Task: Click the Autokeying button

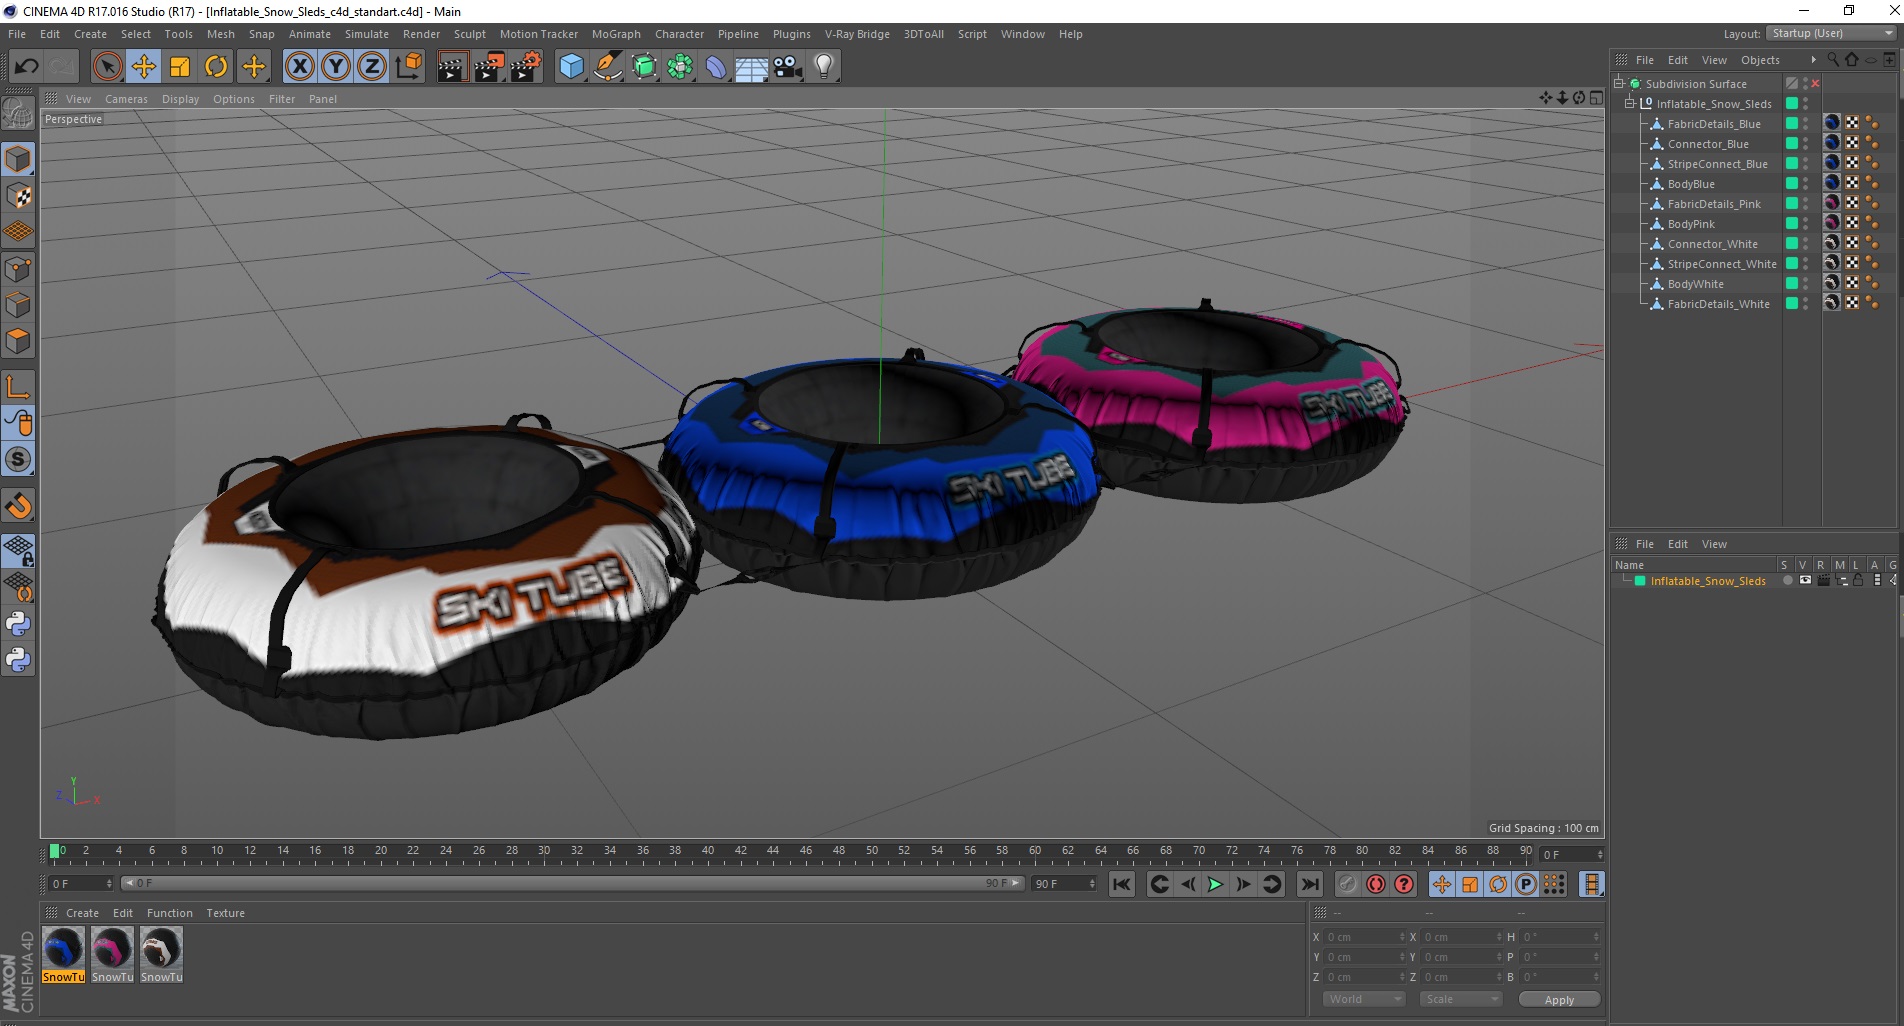Action: click(x=1376, y=884)
